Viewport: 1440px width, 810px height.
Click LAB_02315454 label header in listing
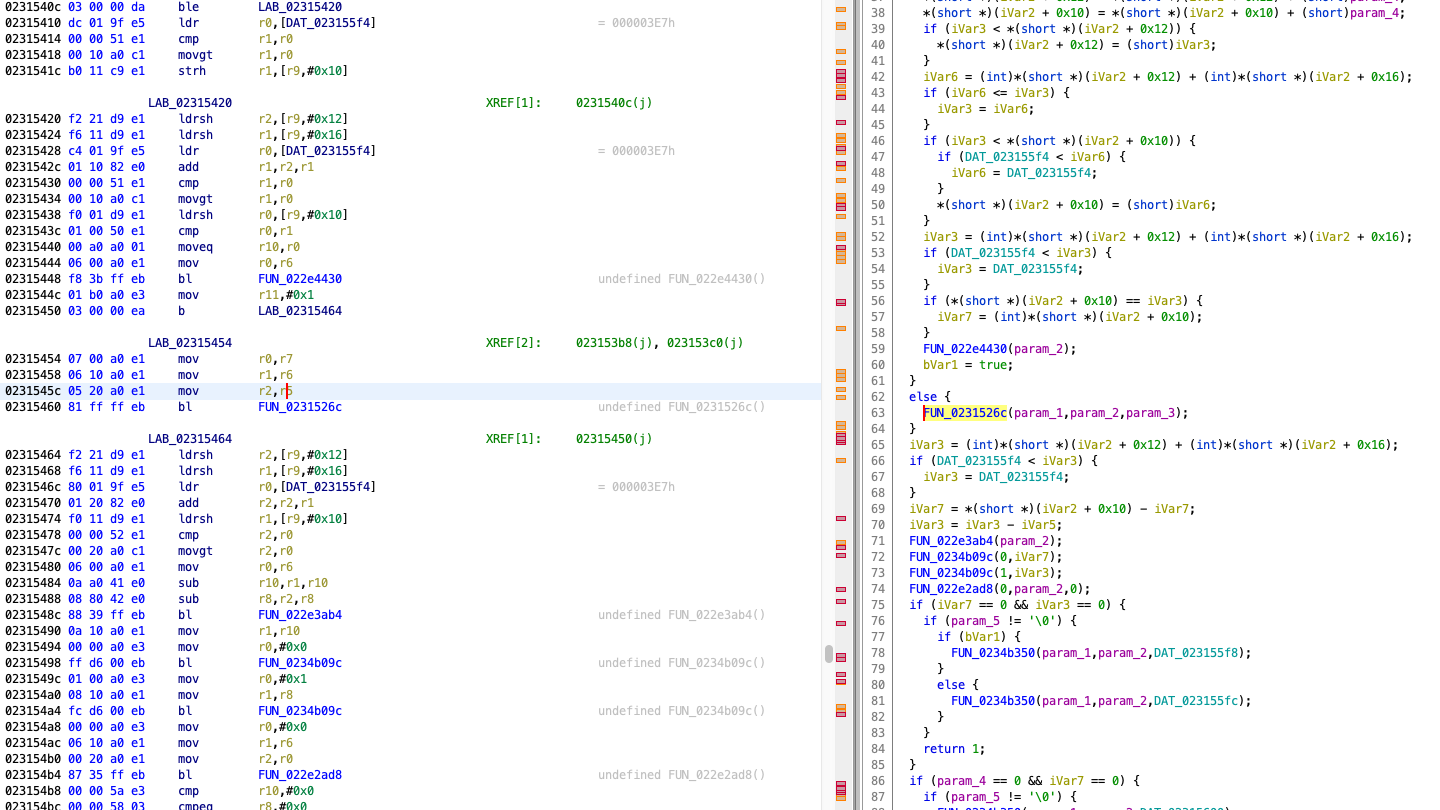pos(190,343)
